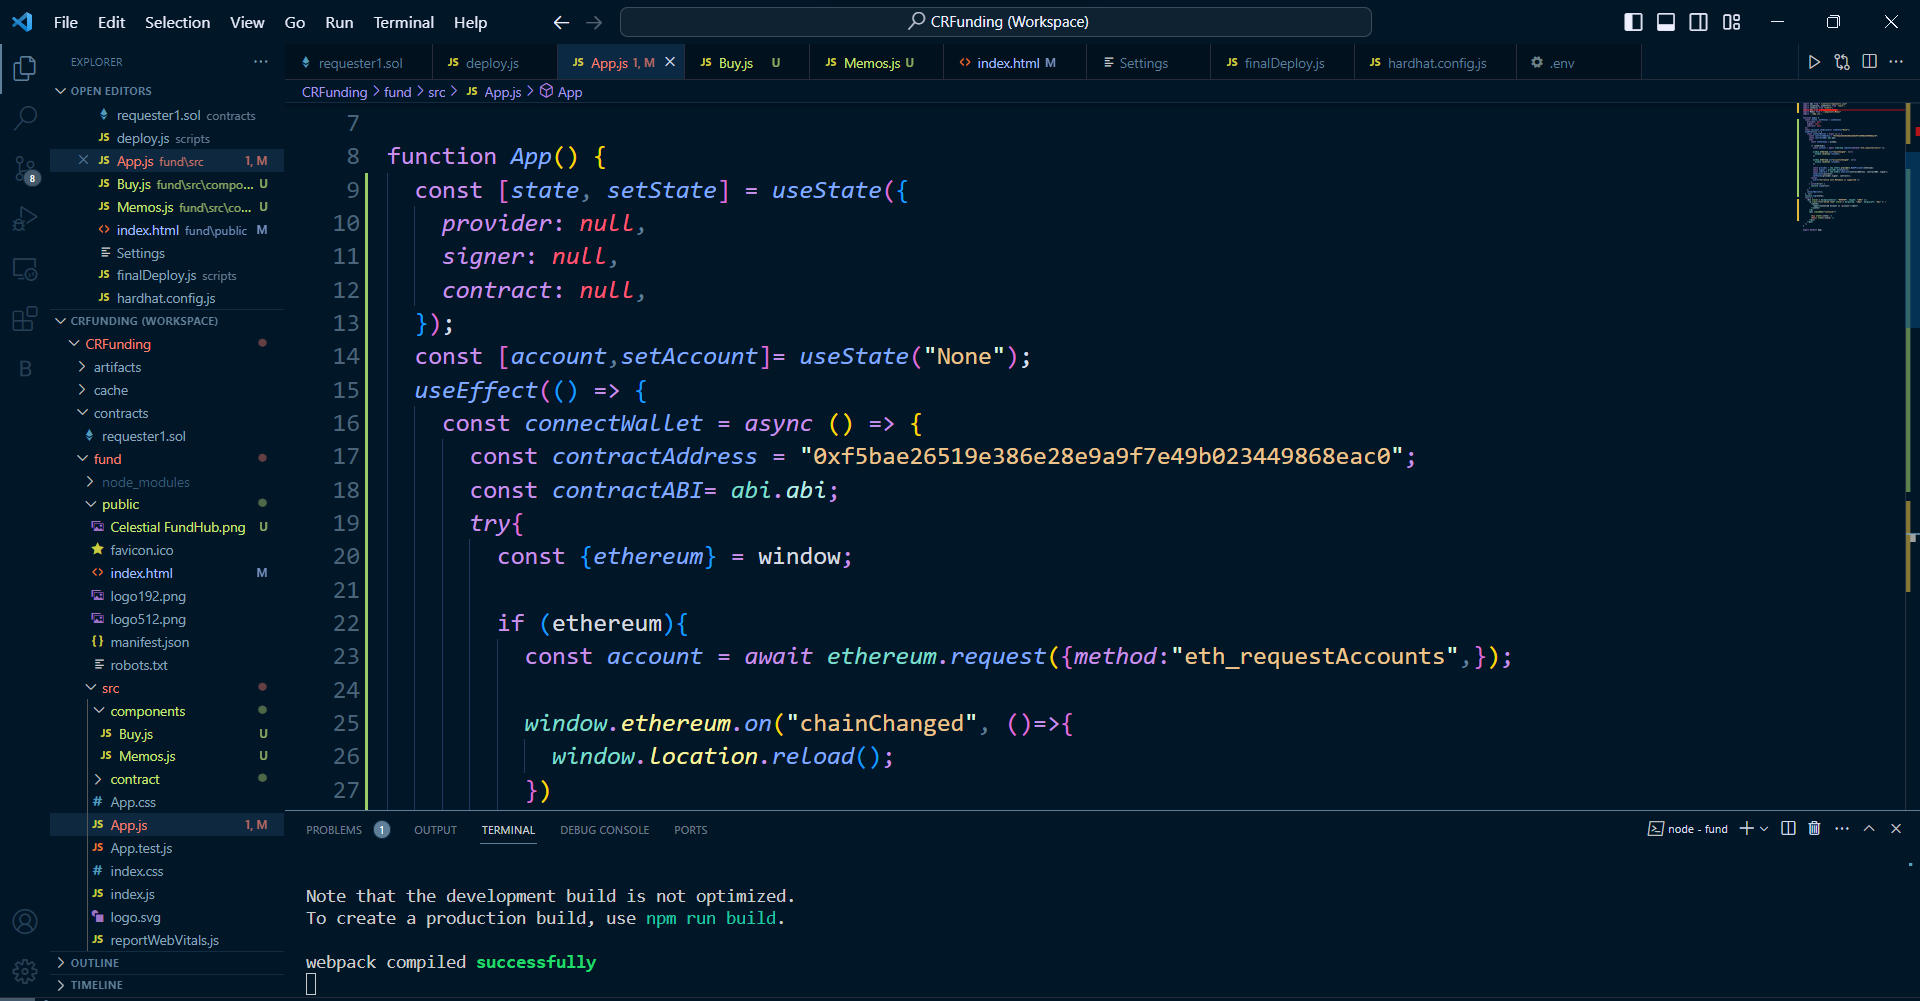Click the terminal input cursor
The width and height of the screenshot is (1920, 1001).
(x=311, y=984)
